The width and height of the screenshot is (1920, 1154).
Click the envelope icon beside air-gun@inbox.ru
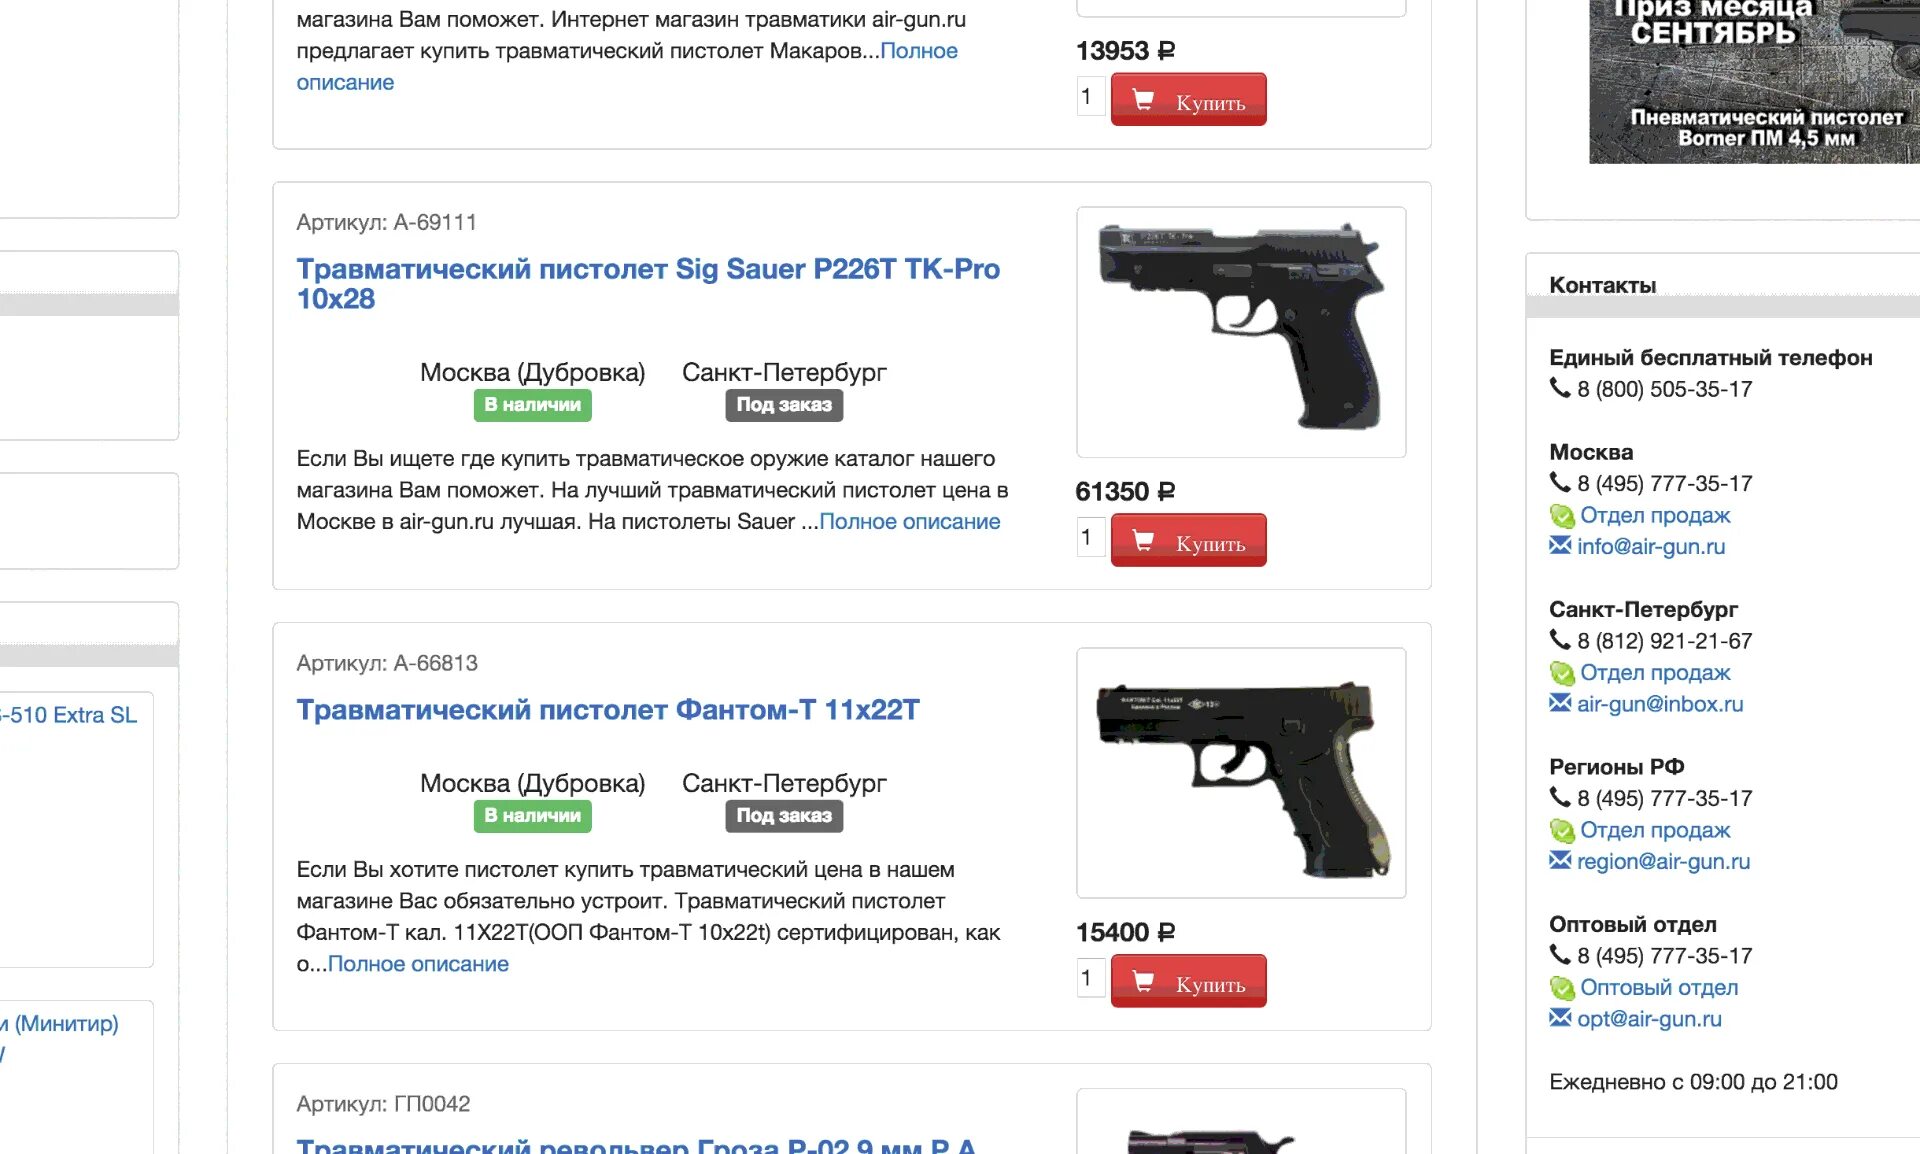(1560, 703)
